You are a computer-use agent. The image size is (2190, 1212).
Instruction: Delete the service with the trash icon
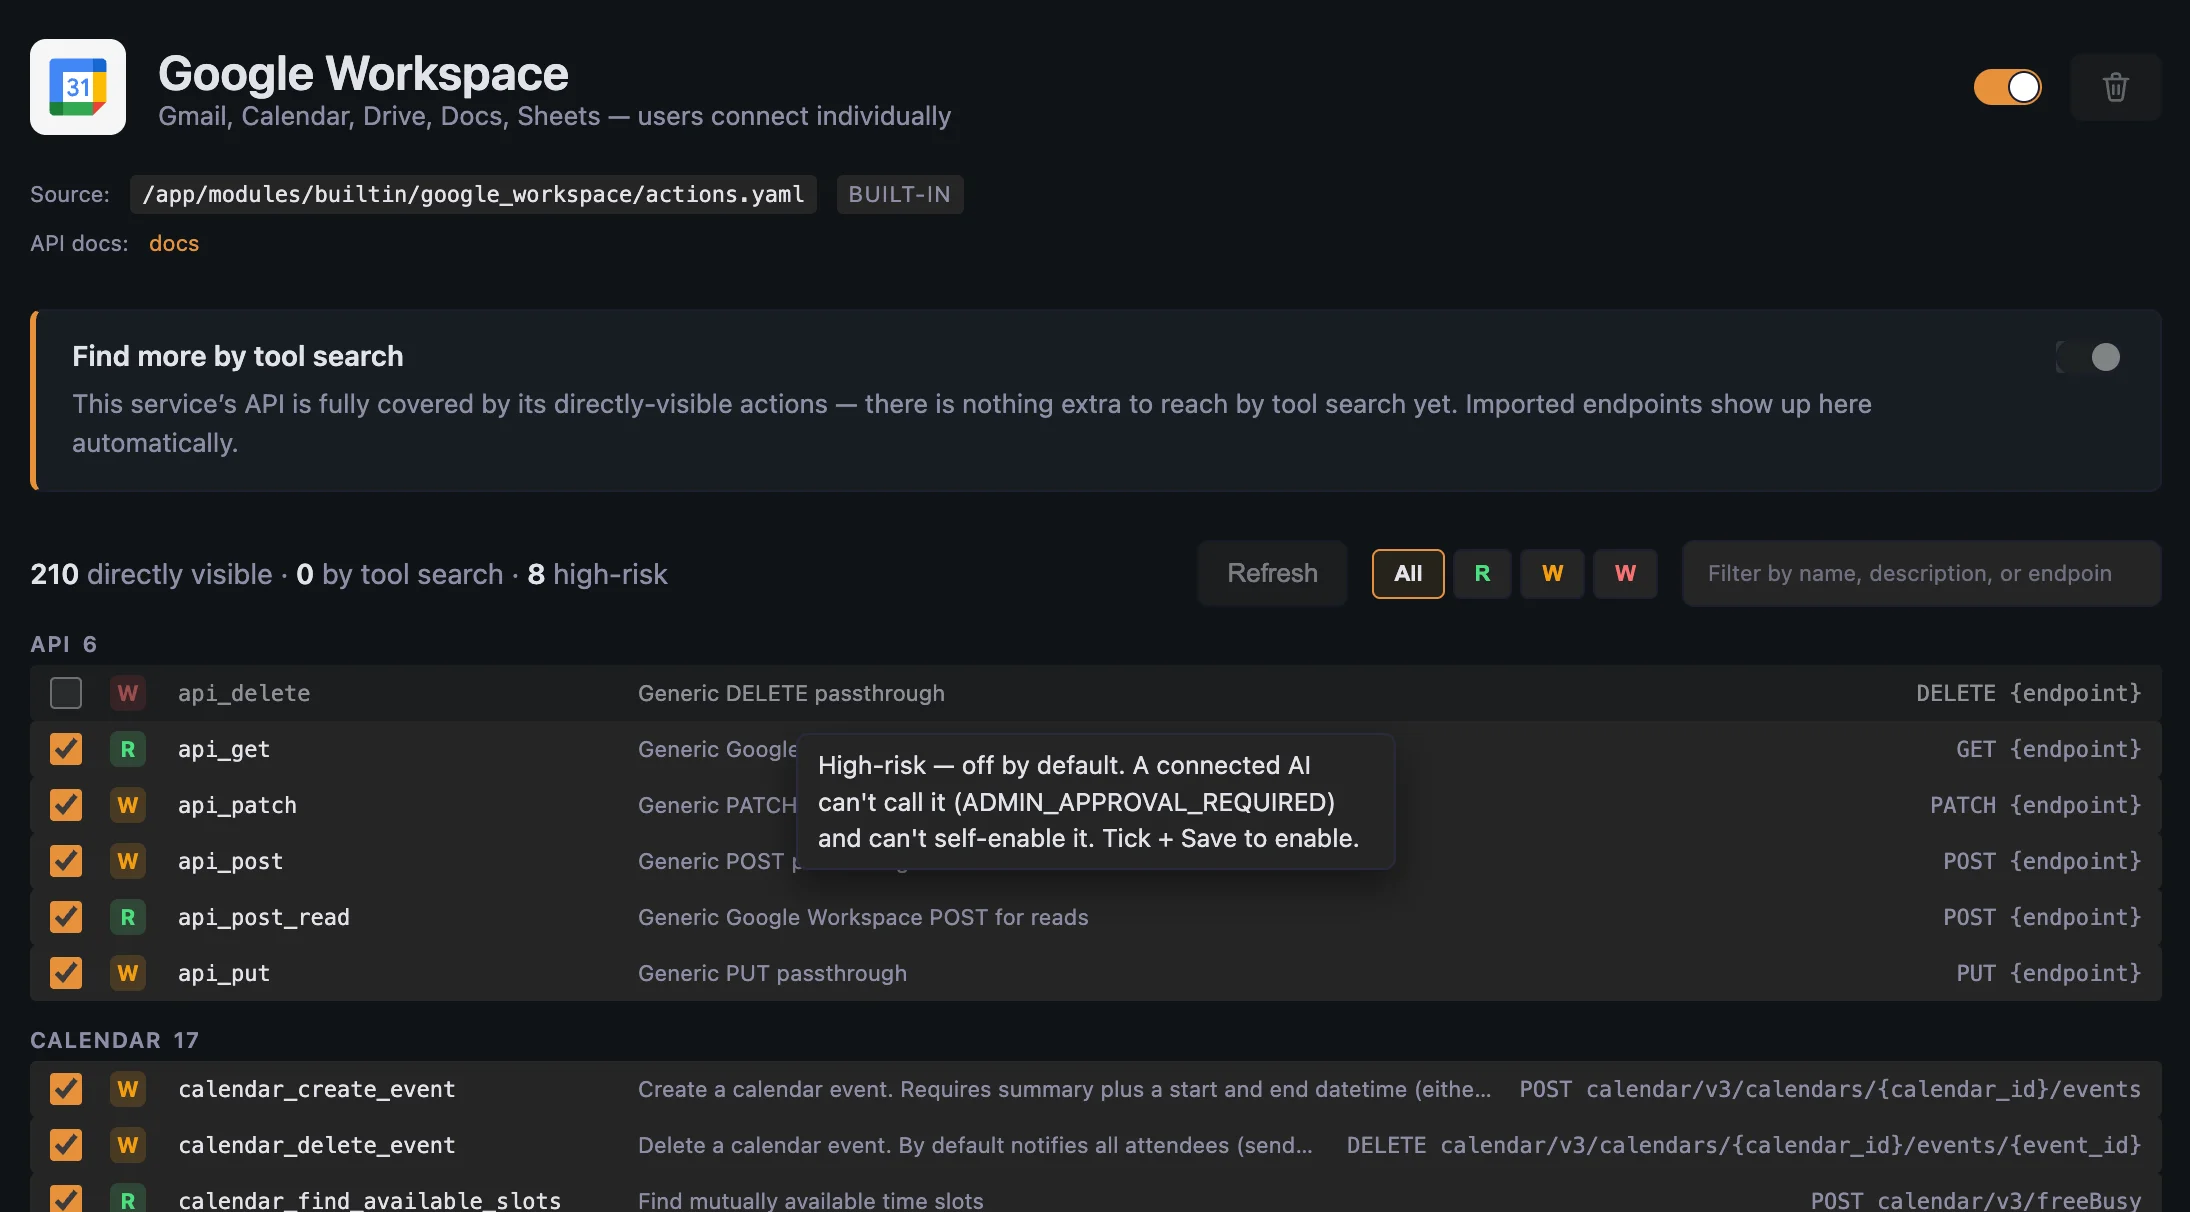point(2116,87)
